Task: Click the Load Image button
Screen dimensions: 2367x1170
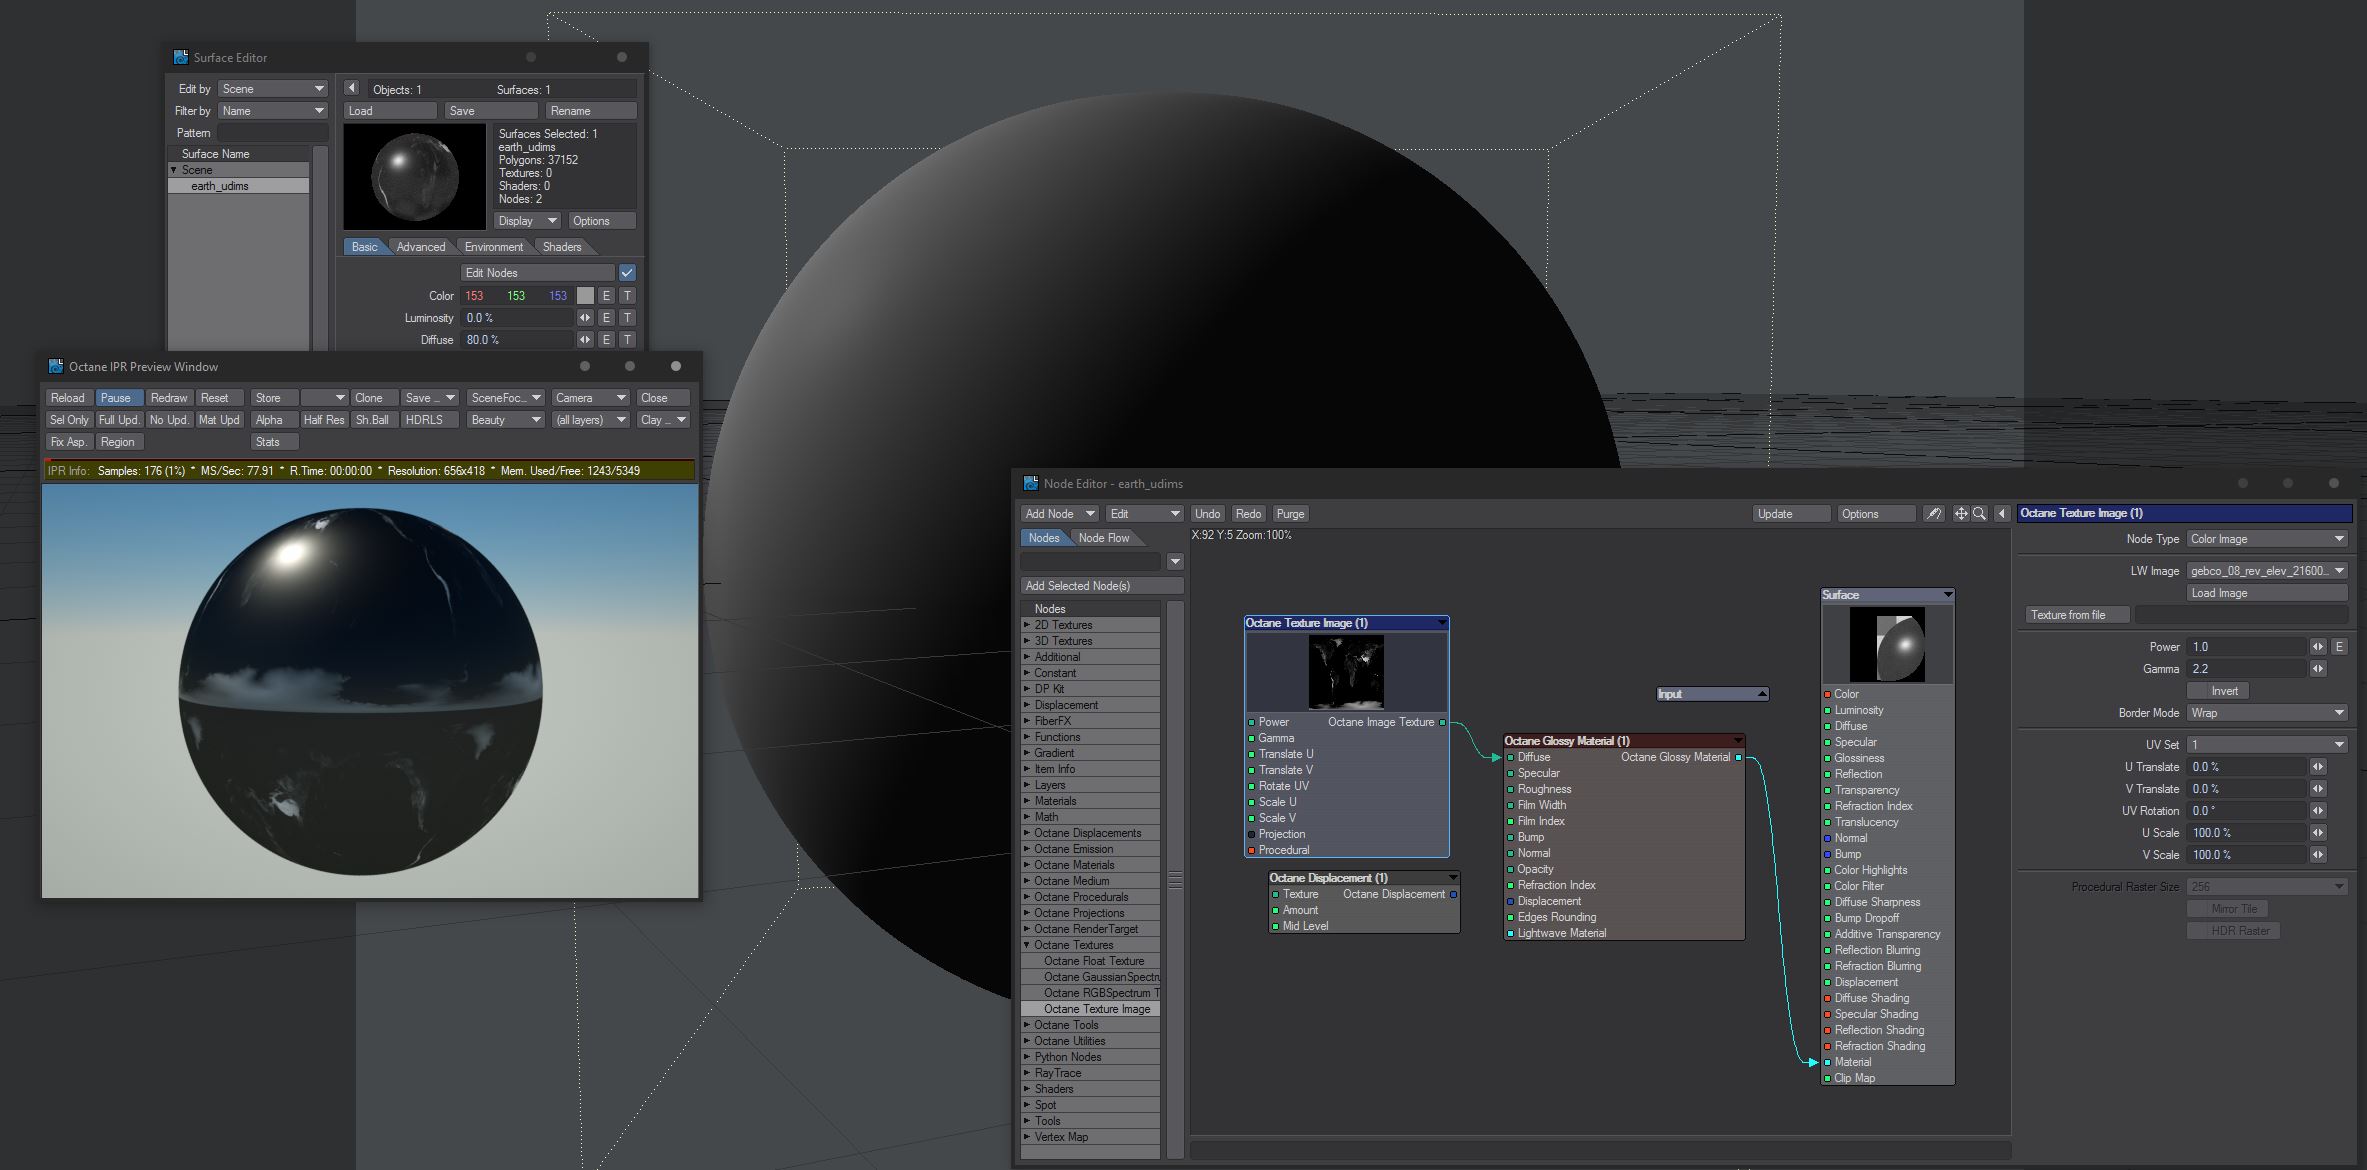Action: pyautogui.click(x=2266, y=593)
